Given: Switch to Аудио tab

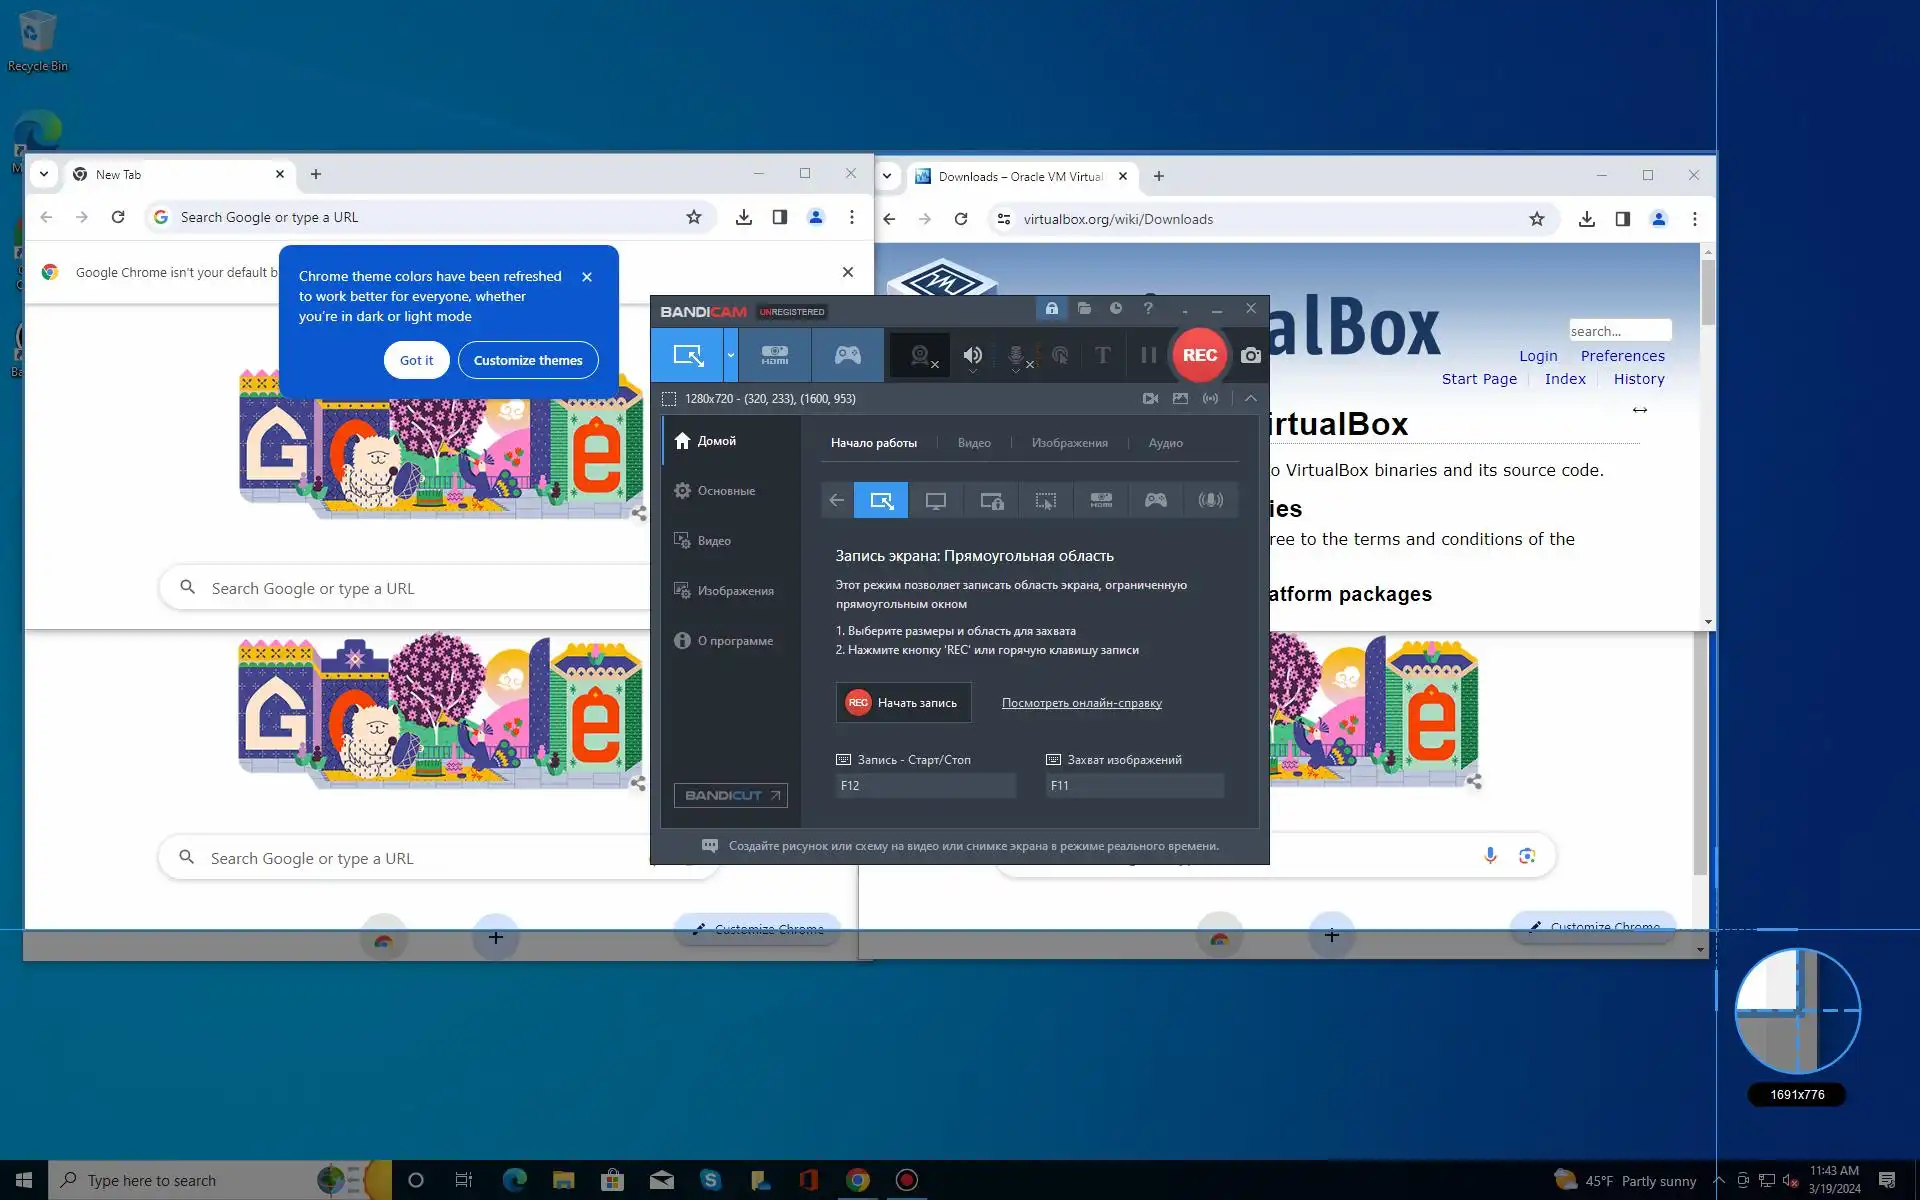Looking at the screenshot, I should (x=1165, y=443).
